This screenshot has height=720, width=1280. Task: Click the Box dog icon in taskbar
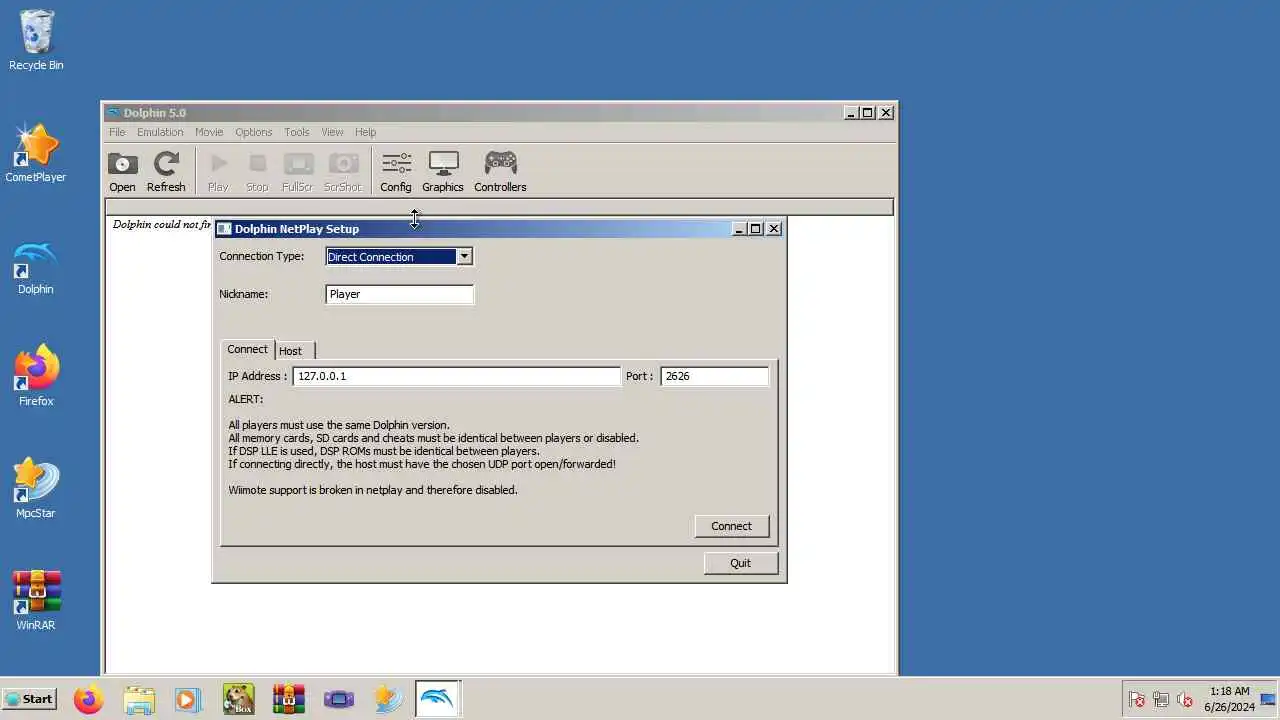pos(238,699)
